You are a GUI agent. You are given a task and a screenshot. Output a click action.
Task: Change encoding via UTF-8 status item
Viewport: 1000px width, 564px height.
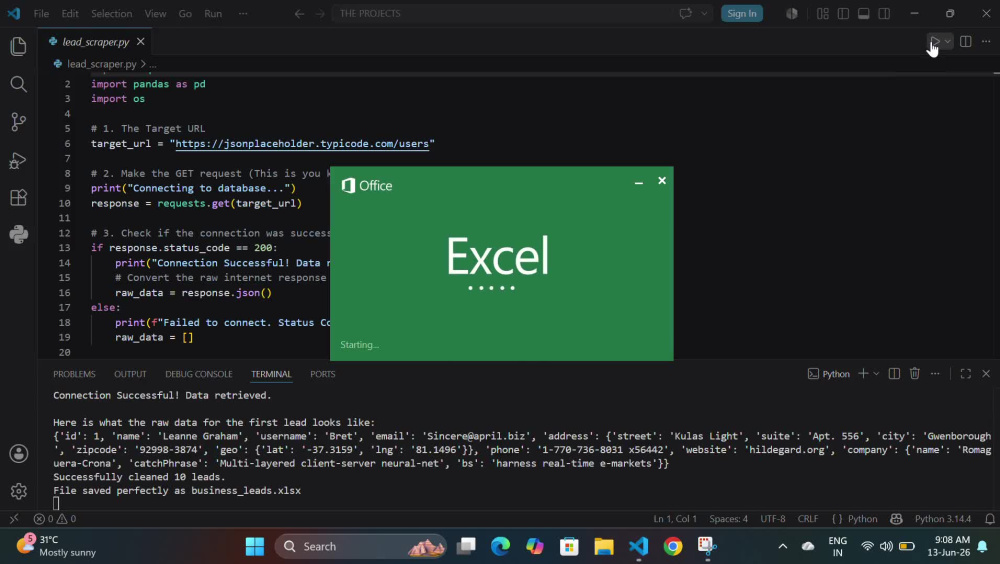tap(773, 519)
